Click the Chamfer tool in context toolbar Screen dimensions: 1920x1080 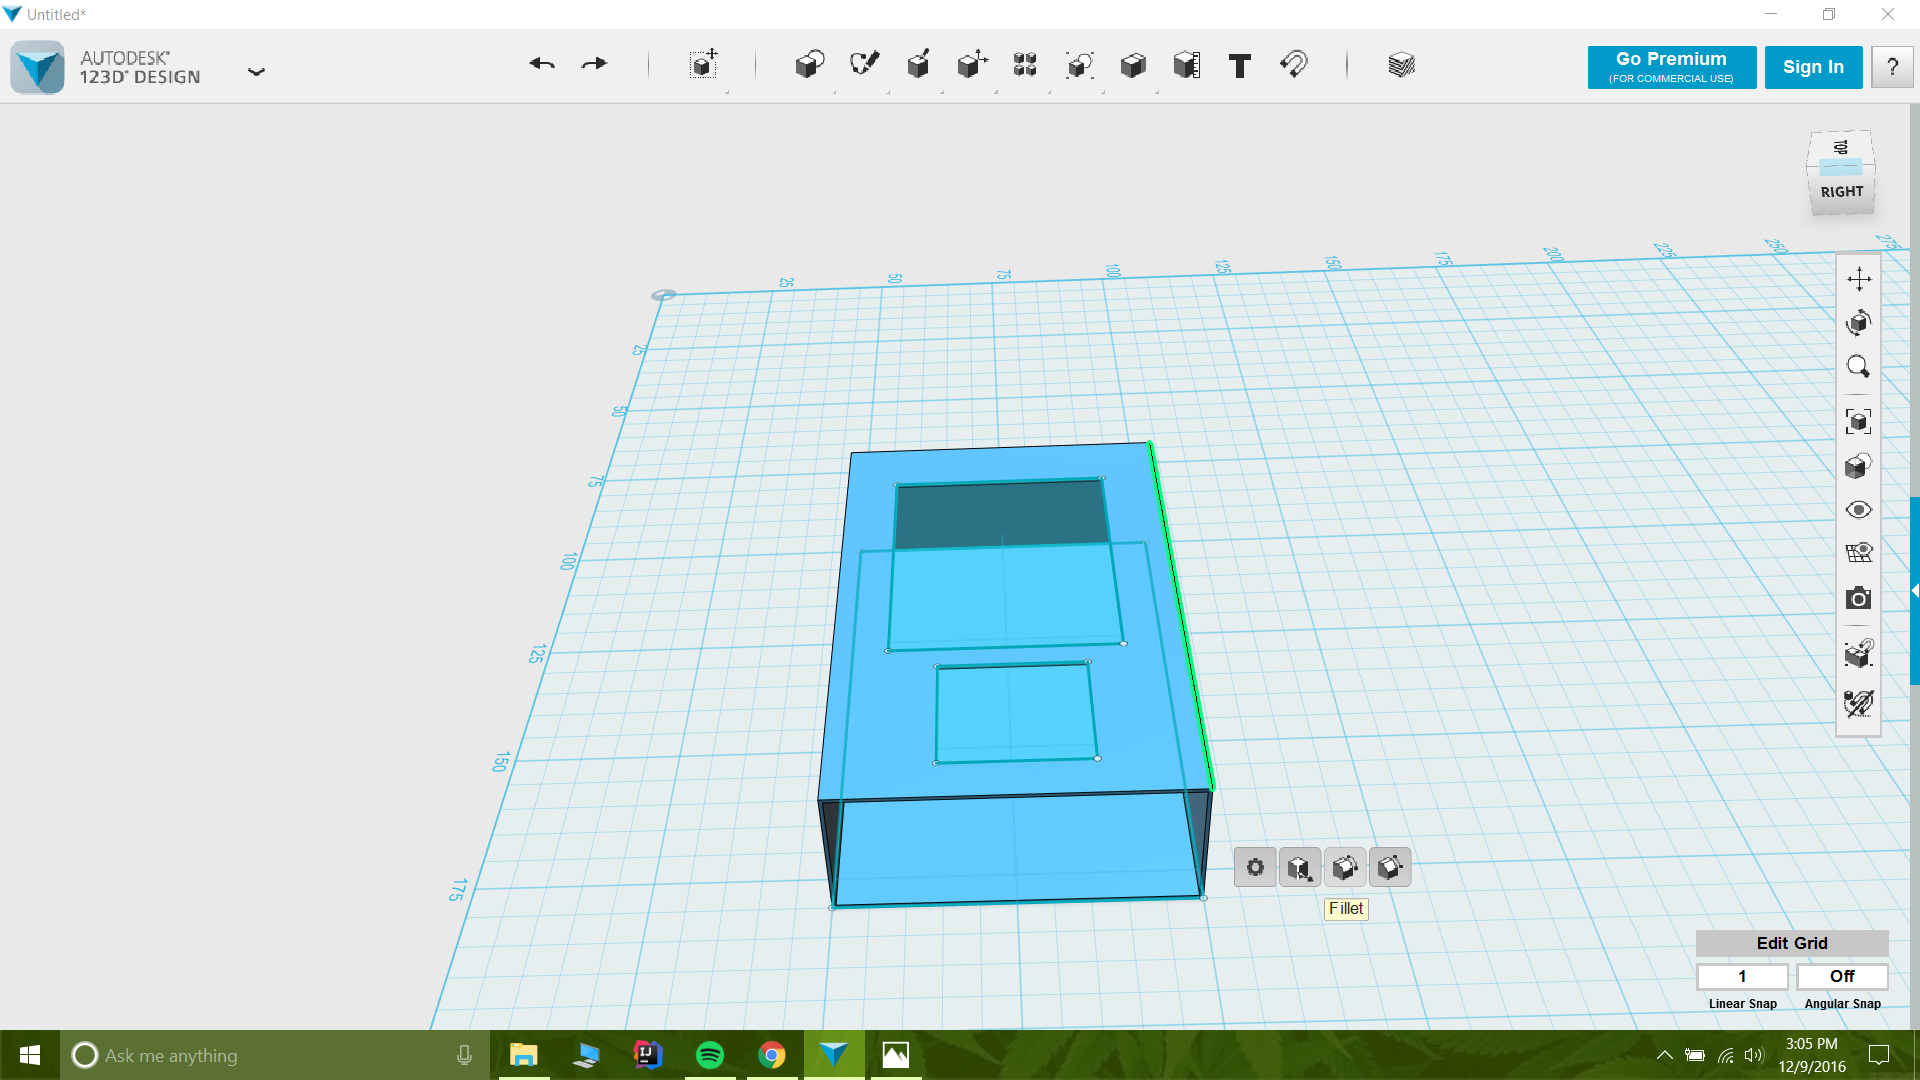click(x=1390, y=867)
